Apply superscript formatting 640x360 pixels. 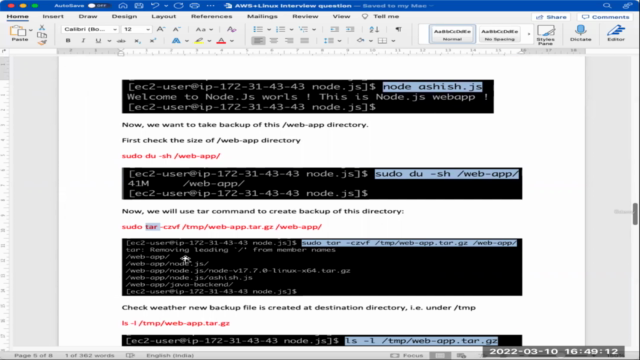tap(153, 41)
